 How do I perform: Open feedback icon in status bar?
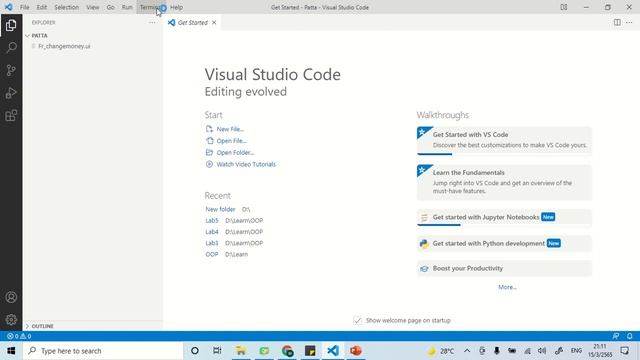point(616,336)
